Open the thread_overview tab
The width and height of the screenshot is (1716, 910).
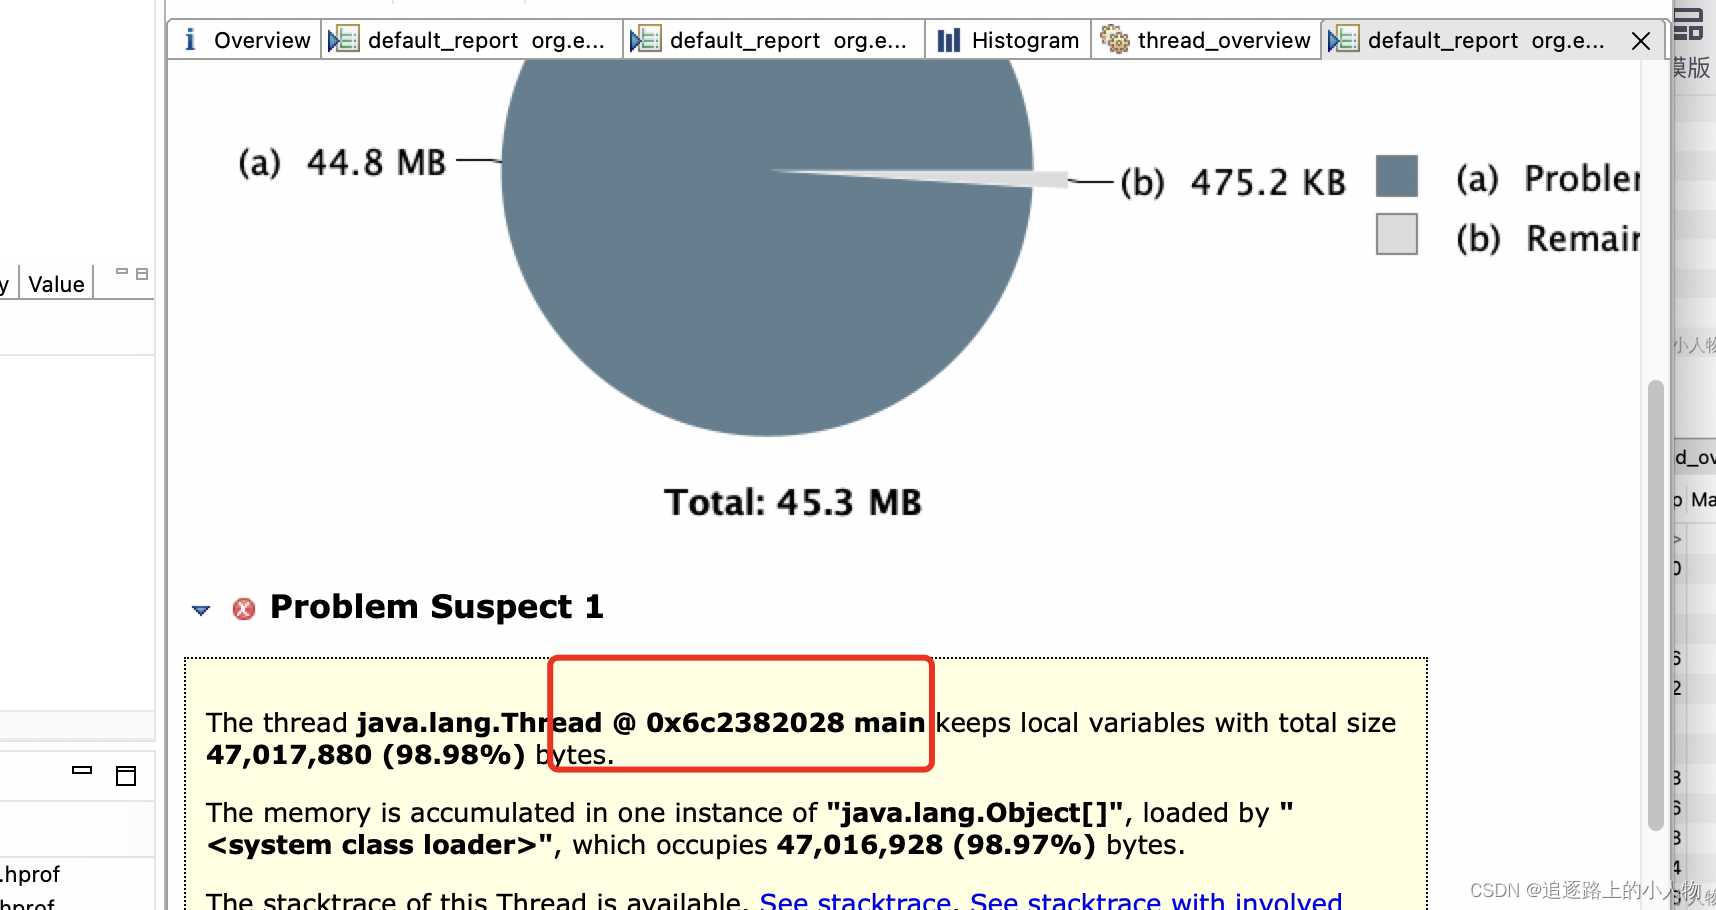[1206, 40]
